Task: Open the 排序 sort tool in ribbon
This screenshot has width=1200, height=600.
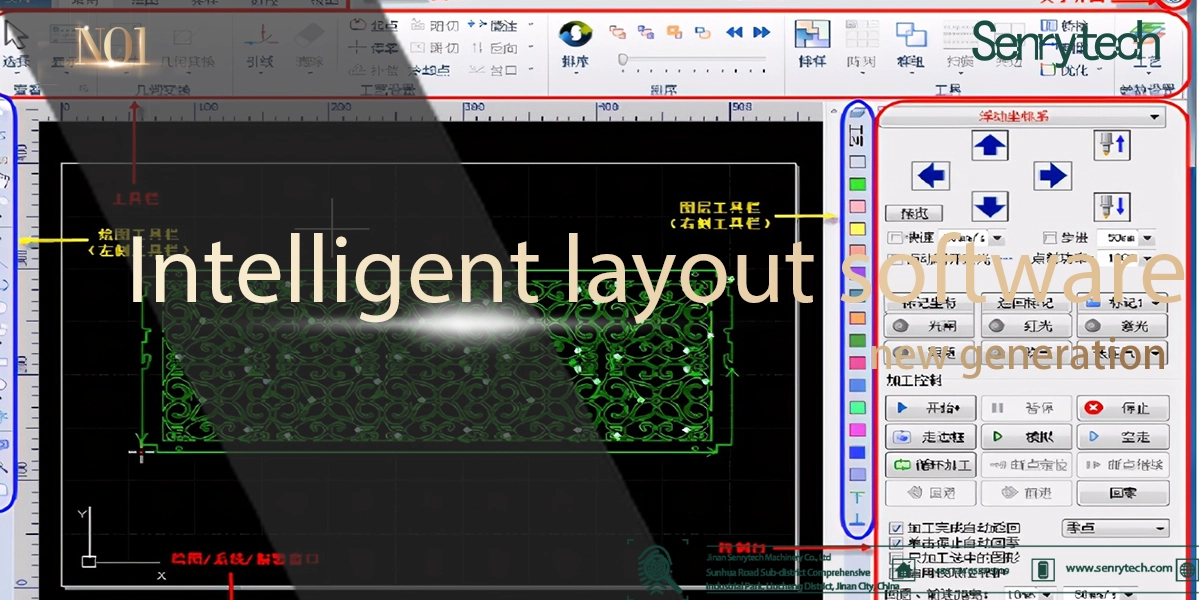Action: (575, 45)
